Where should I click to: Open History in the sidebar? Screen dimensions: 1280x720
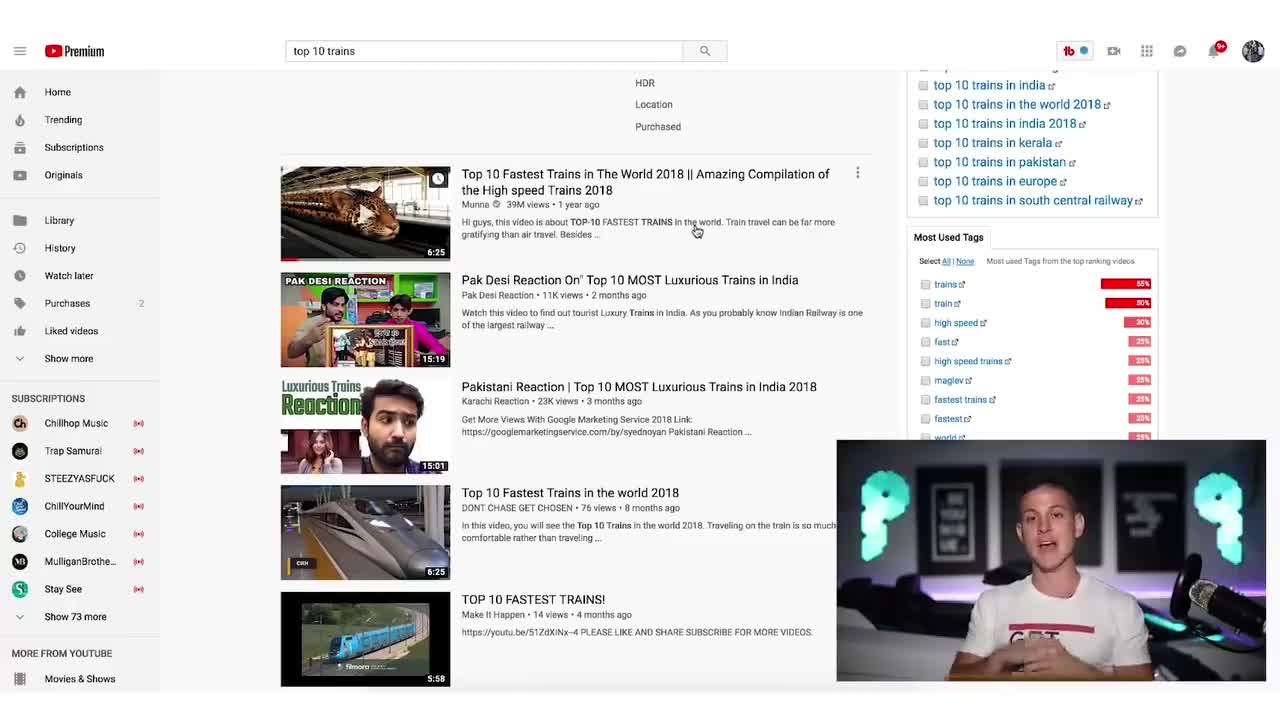[x=60, y=248]
